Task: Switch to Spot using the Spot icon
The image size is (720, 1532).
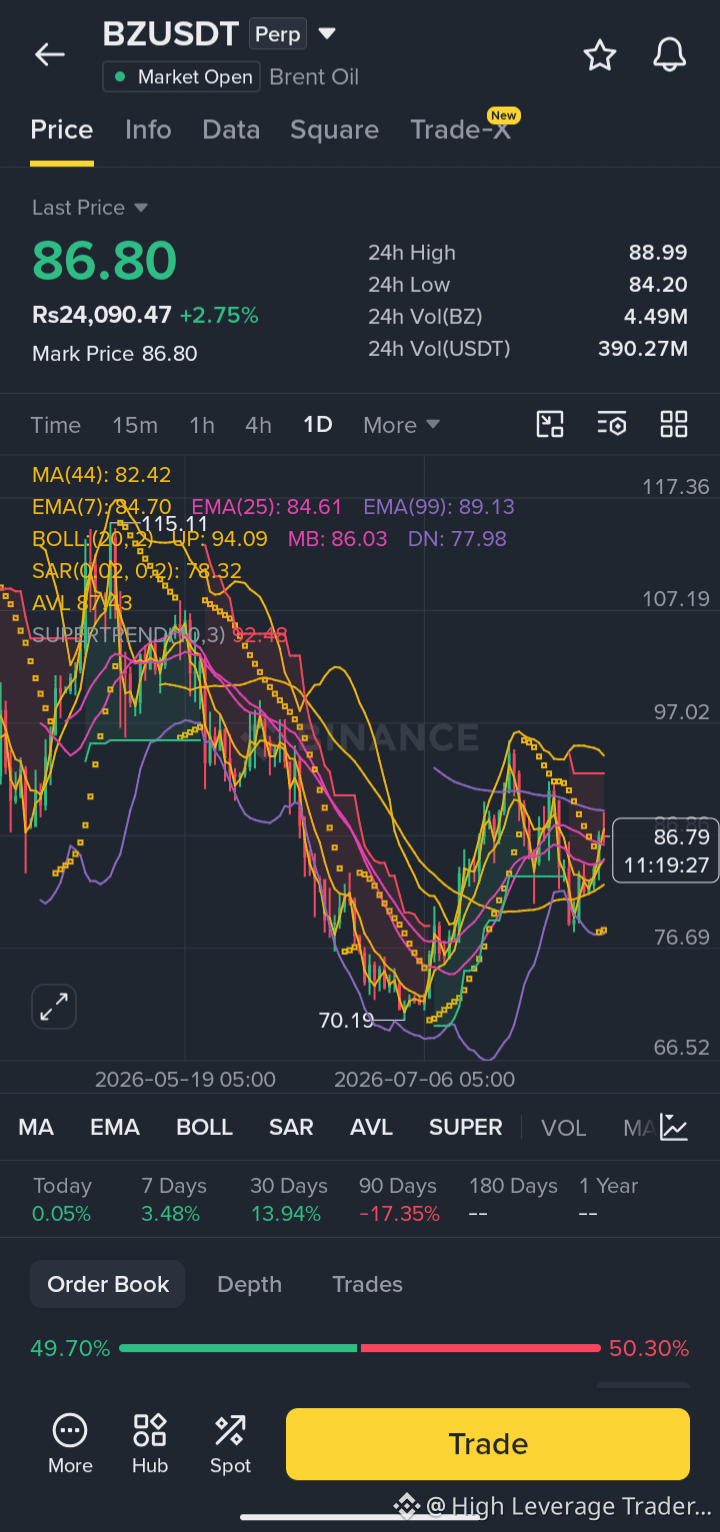Action: (x=230, y=1444)
